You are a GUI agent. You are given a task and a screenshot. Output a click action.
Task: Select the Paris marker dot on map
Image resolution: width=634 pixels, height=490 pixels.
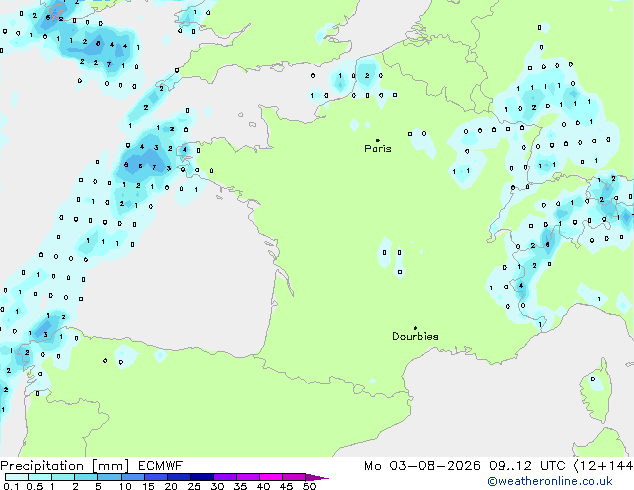coord(378,140)
